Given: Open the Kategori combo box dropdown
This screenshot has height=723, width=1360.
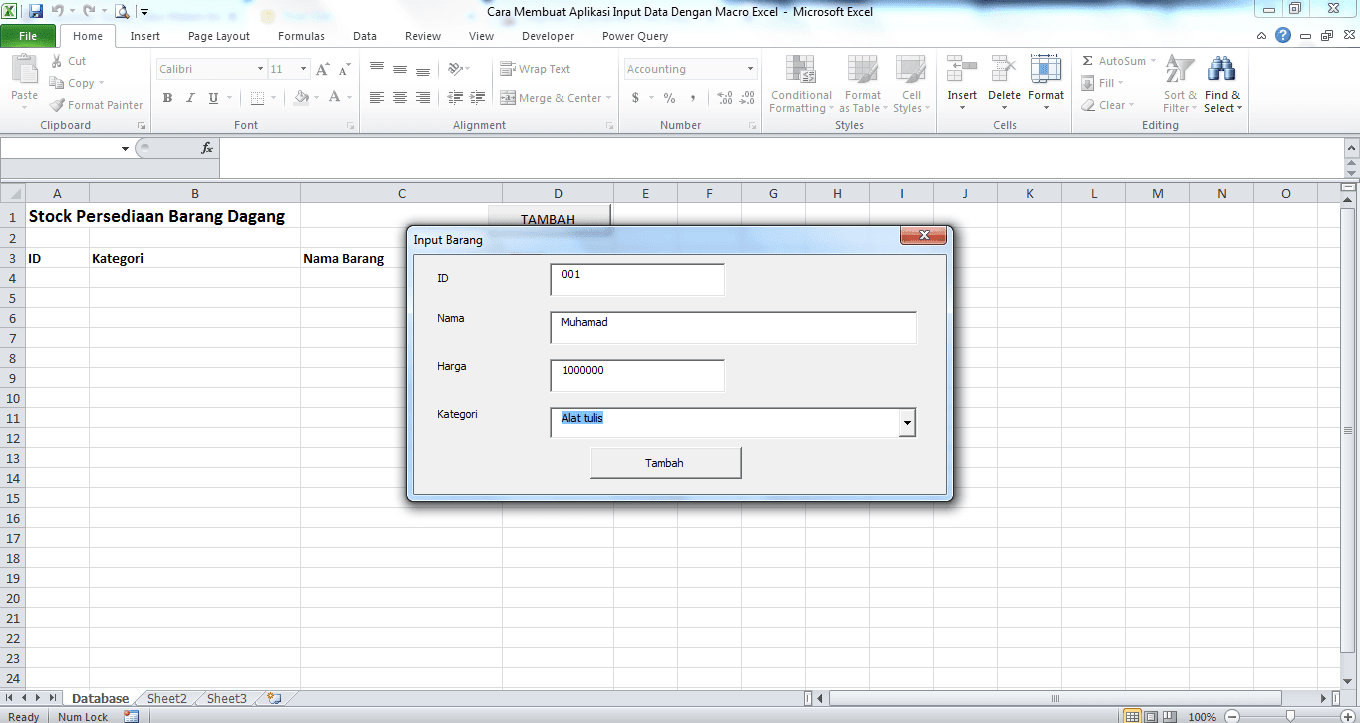Looking at the screenshot, I should (x=908, y=422).
